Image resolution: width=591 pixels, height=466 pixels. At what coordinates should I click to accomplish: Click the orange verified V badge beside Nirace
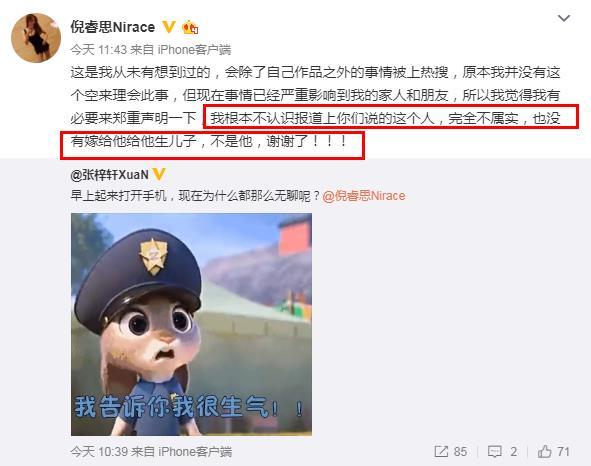pyautogui.click(x=169, y=27)
